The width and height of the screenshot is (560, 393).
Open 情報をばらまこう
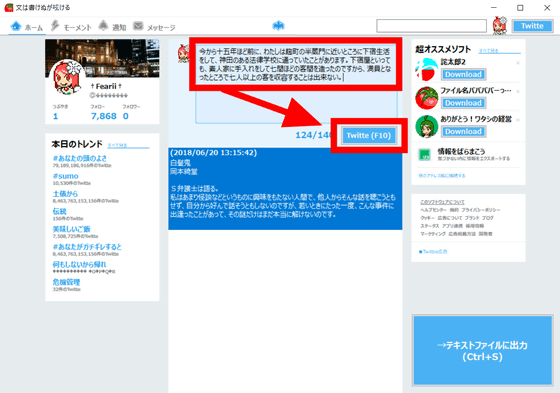(461, 151)
